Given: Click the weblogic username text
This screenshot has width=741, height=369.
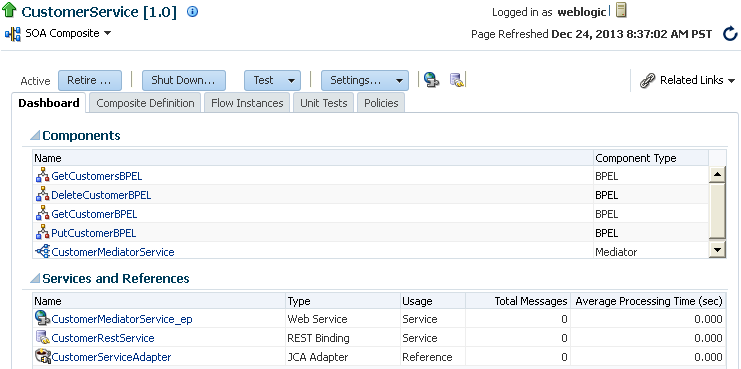Looking at the screenshot, I should 582,12.
